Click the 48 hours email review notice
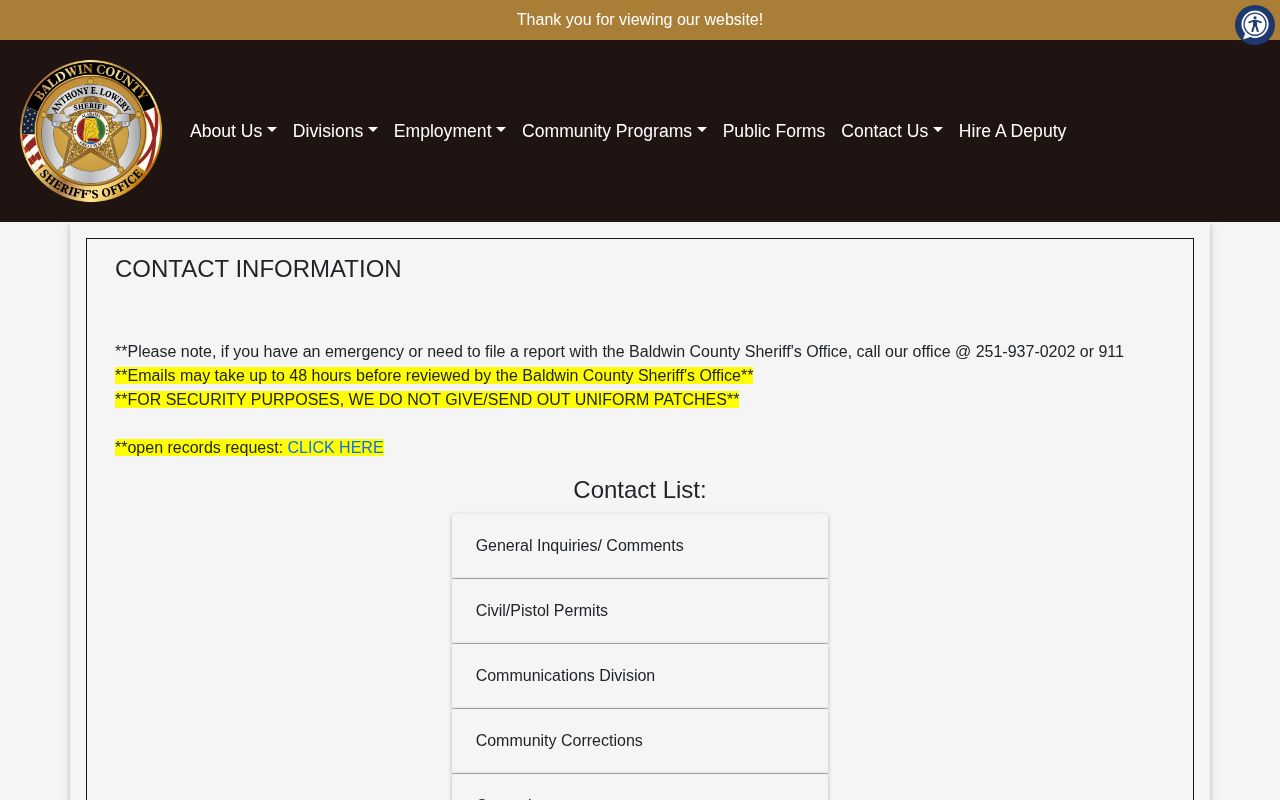 coord(434,376)
